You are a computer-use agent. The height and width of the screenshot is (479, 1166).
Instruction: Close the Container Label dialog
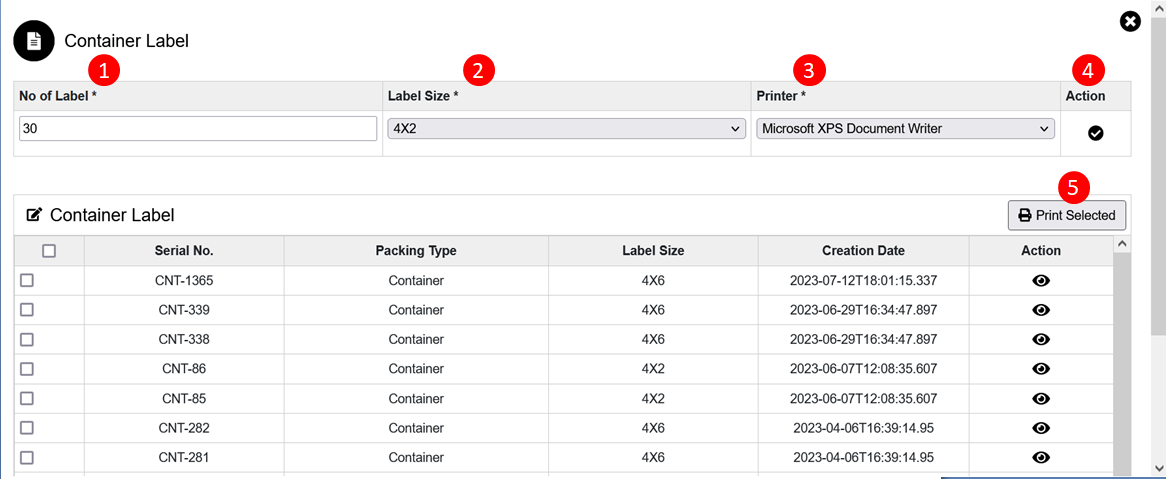pos(1130,21)
